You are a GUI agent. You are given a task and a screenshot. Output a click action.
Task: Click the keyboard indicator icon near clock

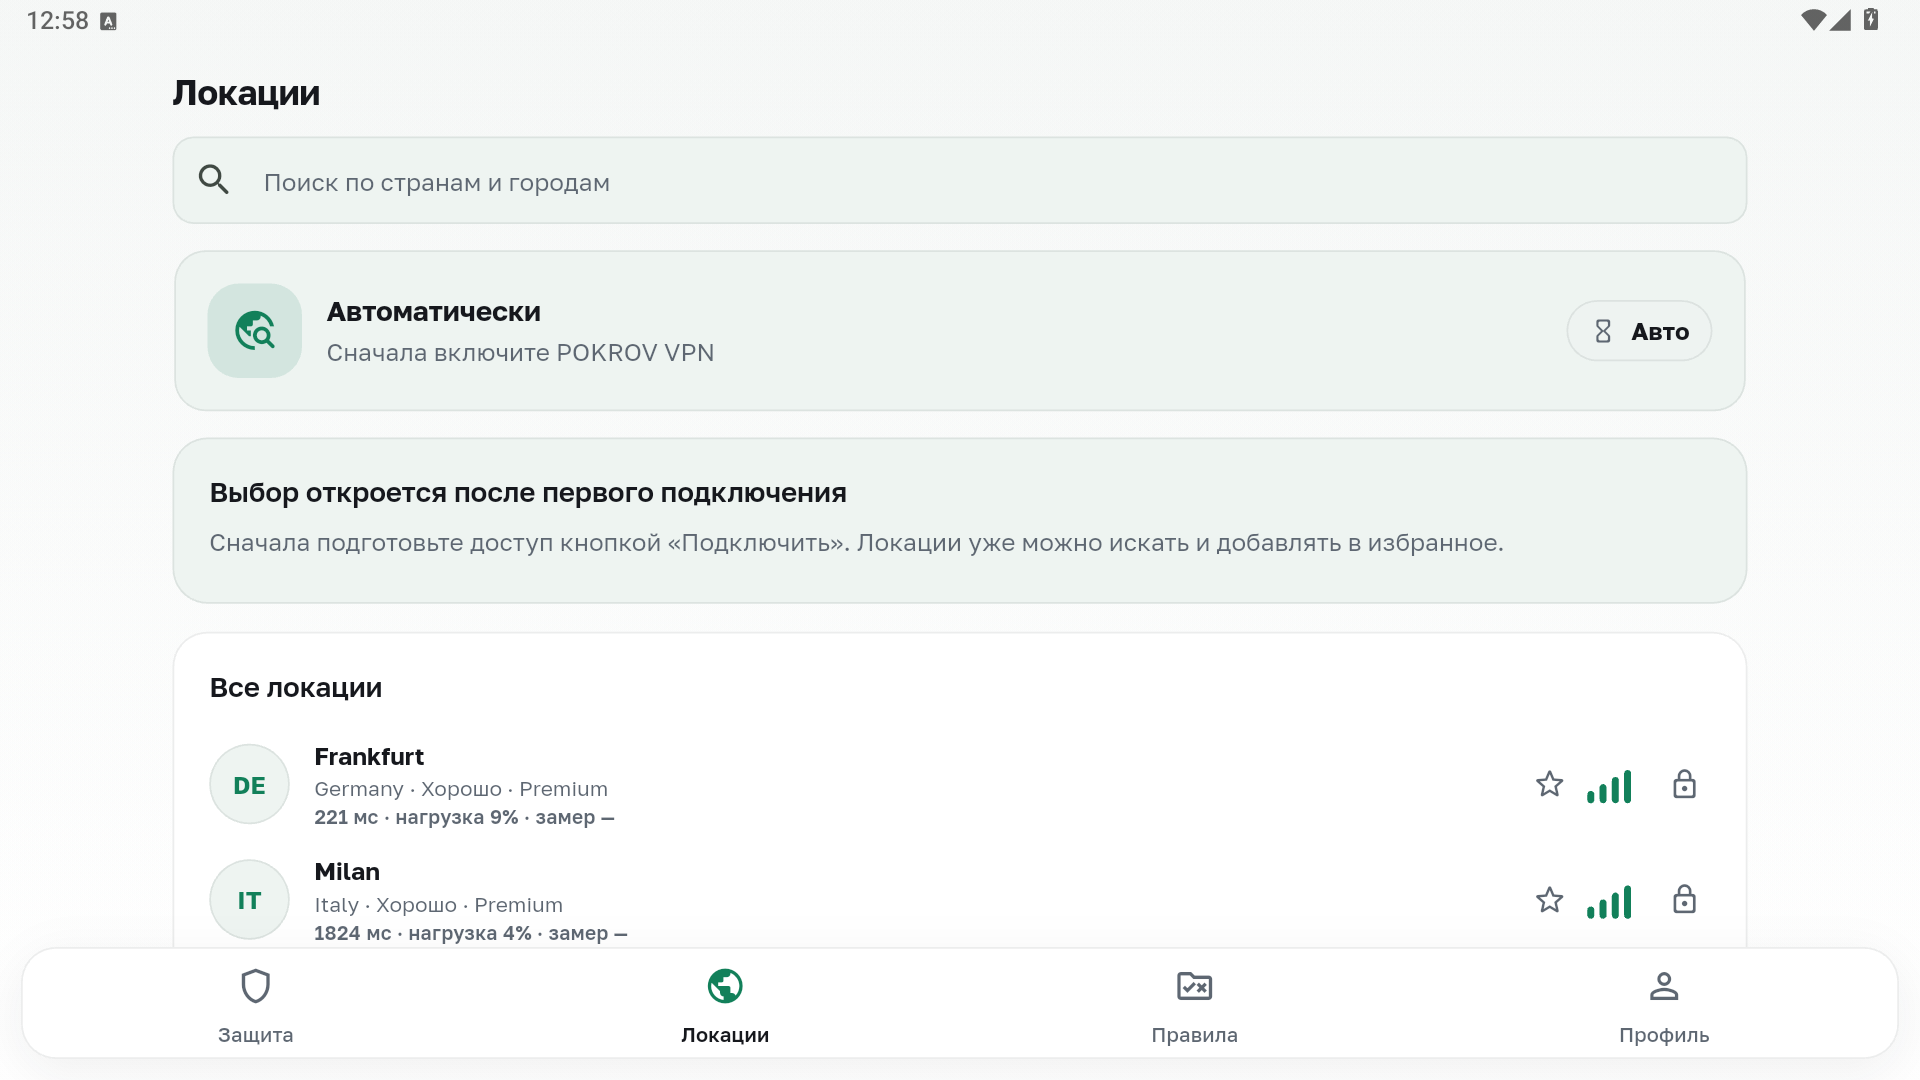109,22
